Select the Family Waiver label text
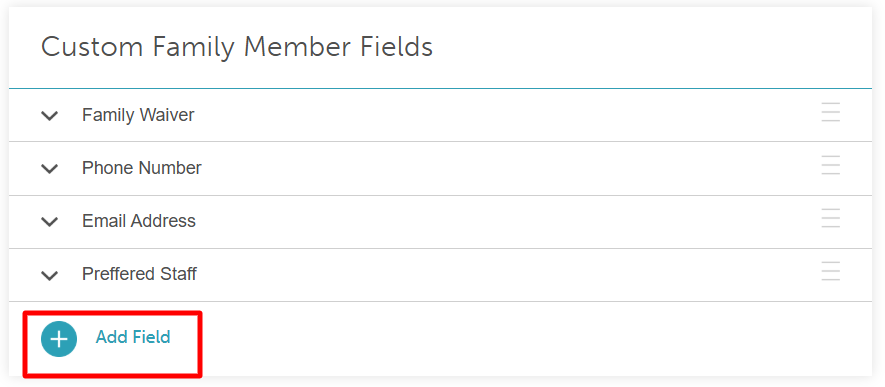The image size is (885, 387). pos(138,115)
